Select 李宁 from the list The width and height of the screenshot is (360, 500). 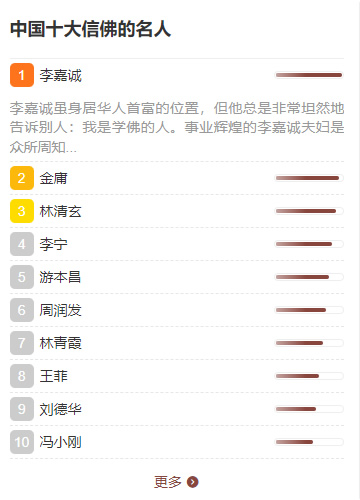click(53, 244)
